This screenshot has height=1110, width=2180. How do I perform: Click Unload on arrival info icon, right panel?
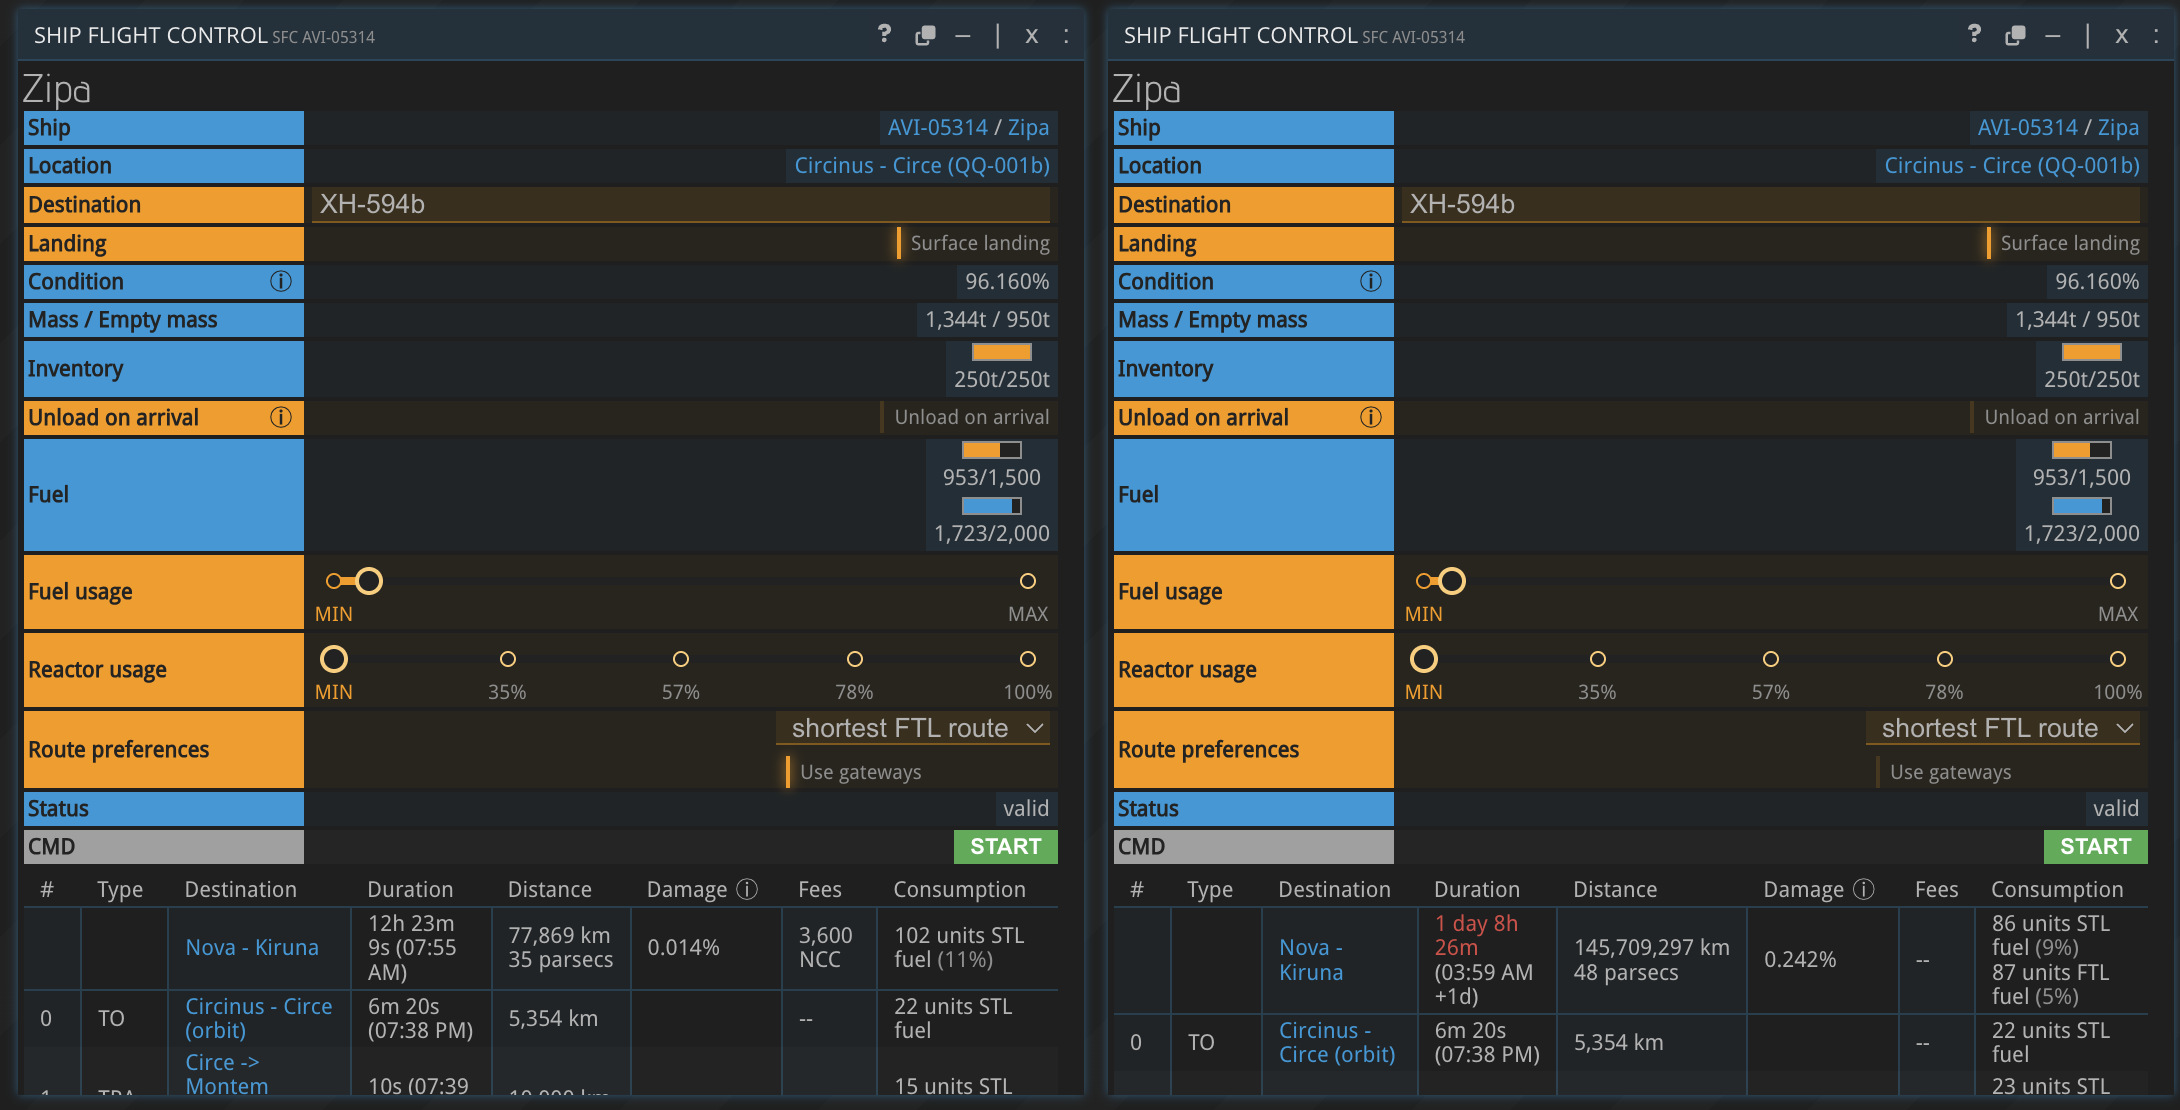tap(1371, 418)
